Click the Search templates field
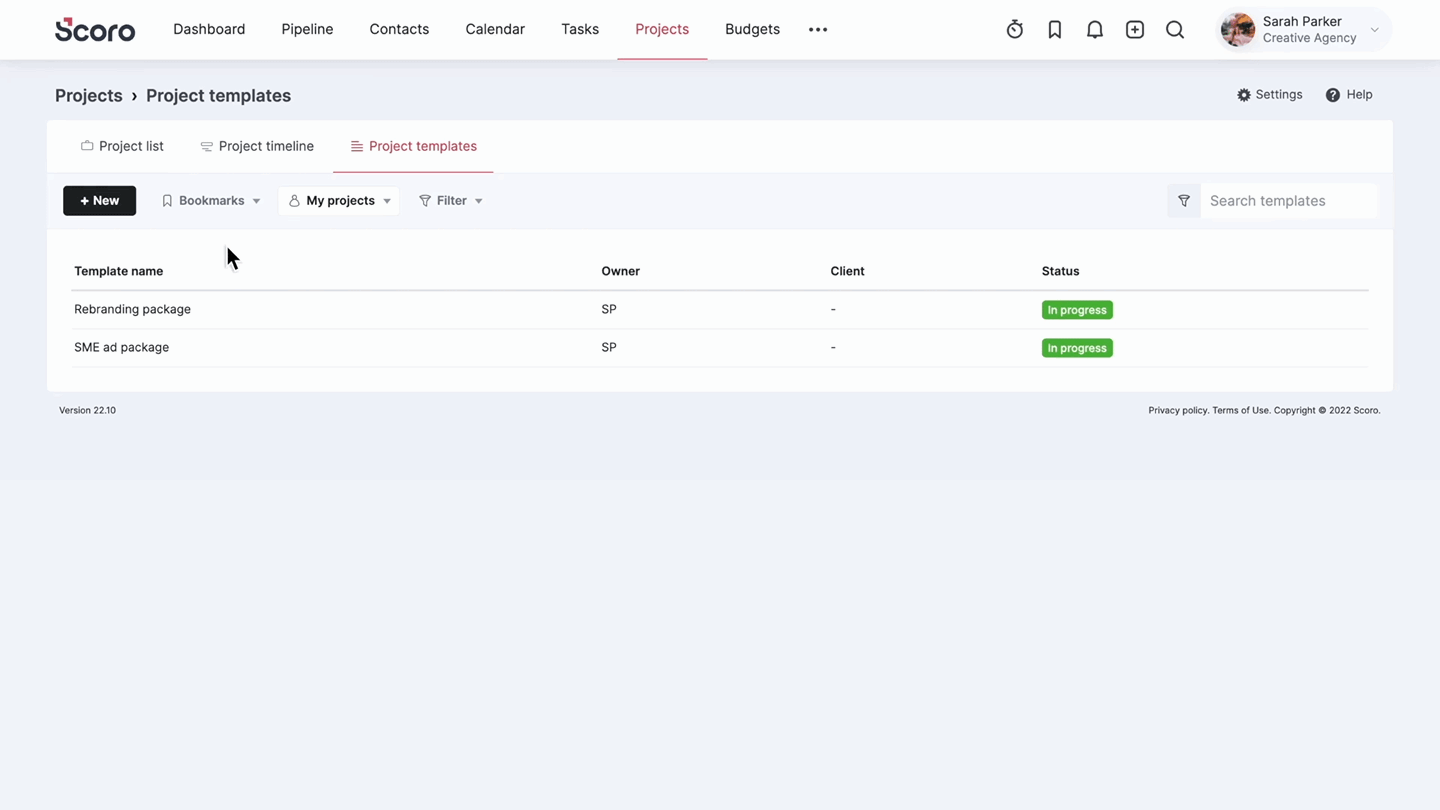1440x810 pixels. pos(1288,201)
